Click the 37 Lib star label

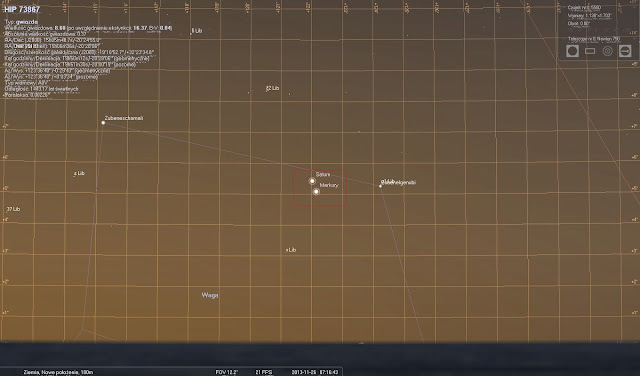click(13, 209)
